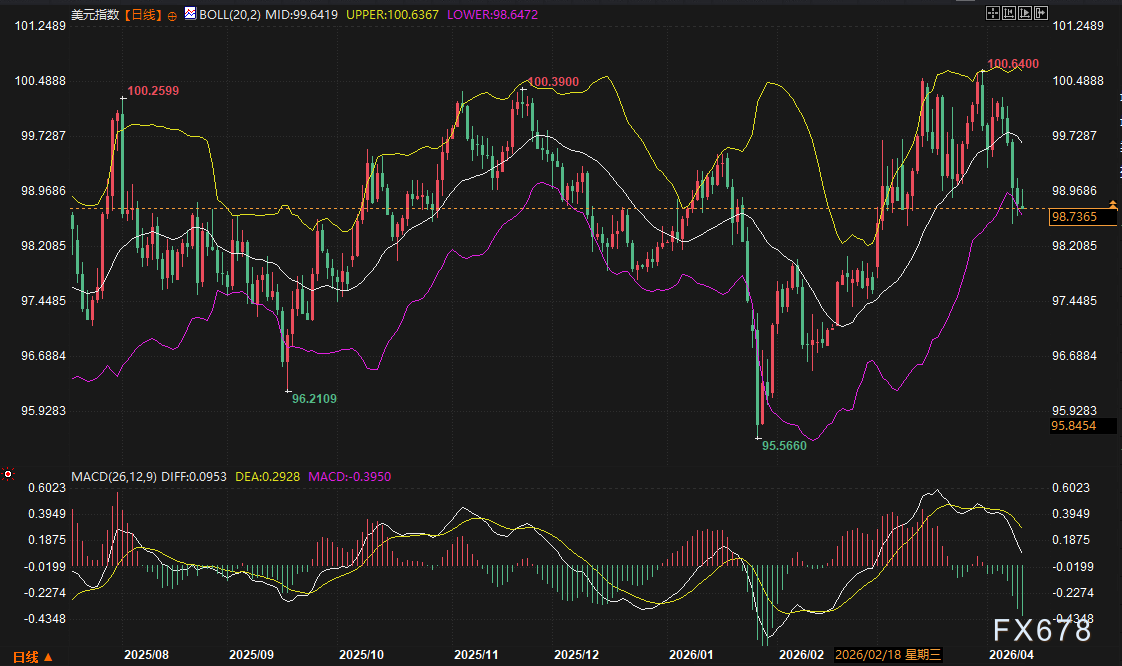Viewport: 1122px width, 666px height.
Task: Click the 2025/11 label on the time axis
Action: (x=477, y=651)
